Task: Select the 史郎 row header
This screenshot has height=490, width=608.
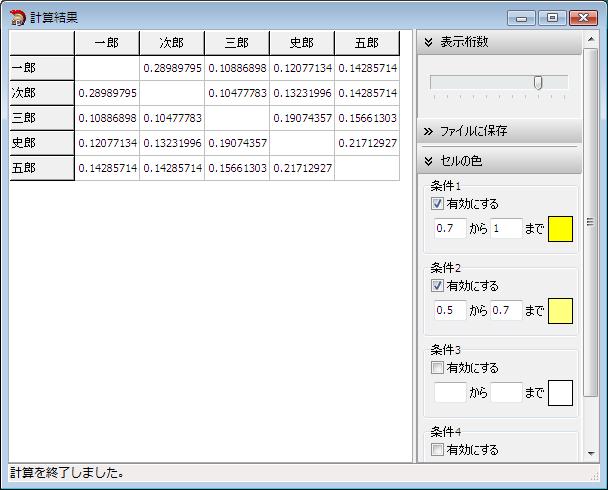Action: point(42,143)
